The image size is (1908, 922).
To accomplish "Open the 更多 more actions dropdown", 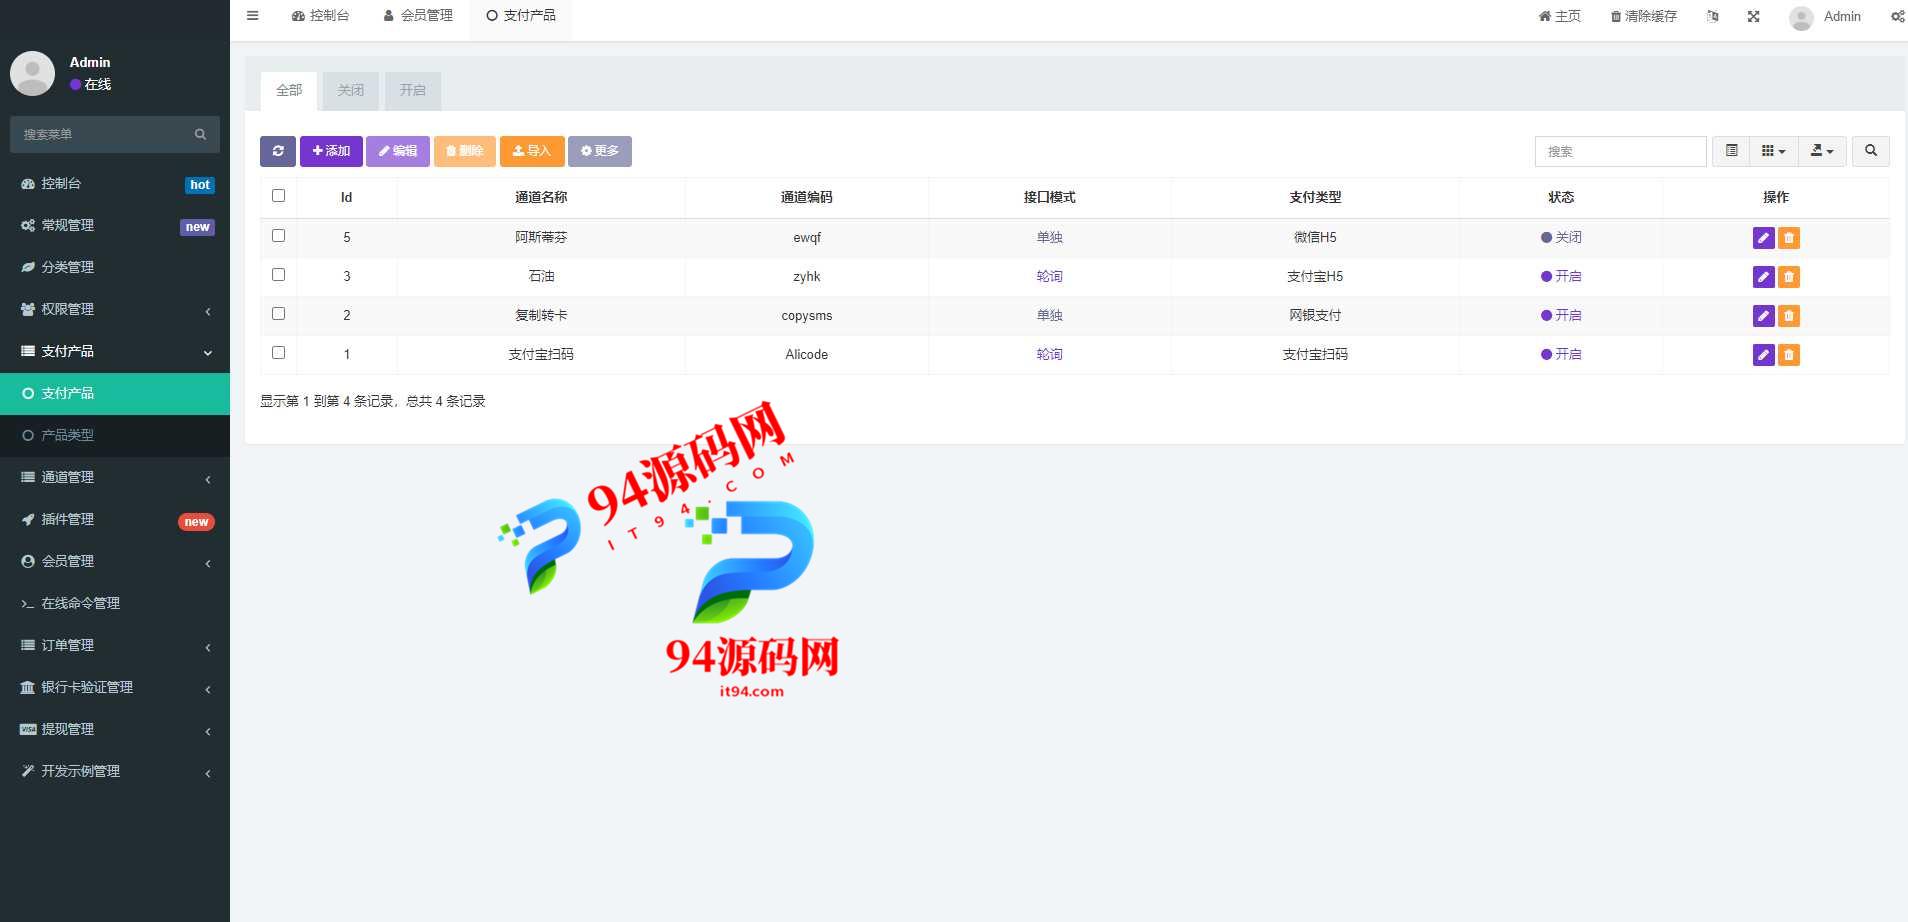I will [x=600, y=151].
